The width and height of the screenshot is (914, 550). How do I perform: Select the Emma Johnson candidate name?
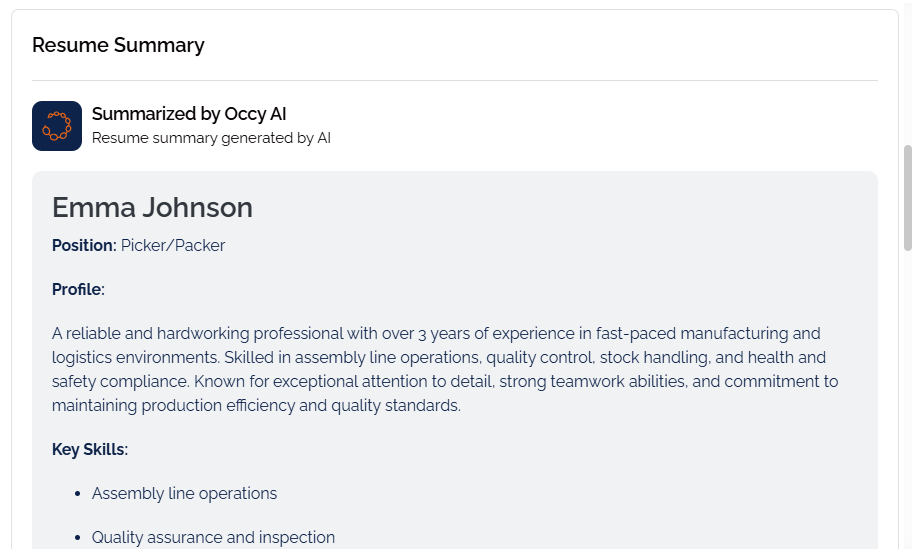click(x=152, y=207)
